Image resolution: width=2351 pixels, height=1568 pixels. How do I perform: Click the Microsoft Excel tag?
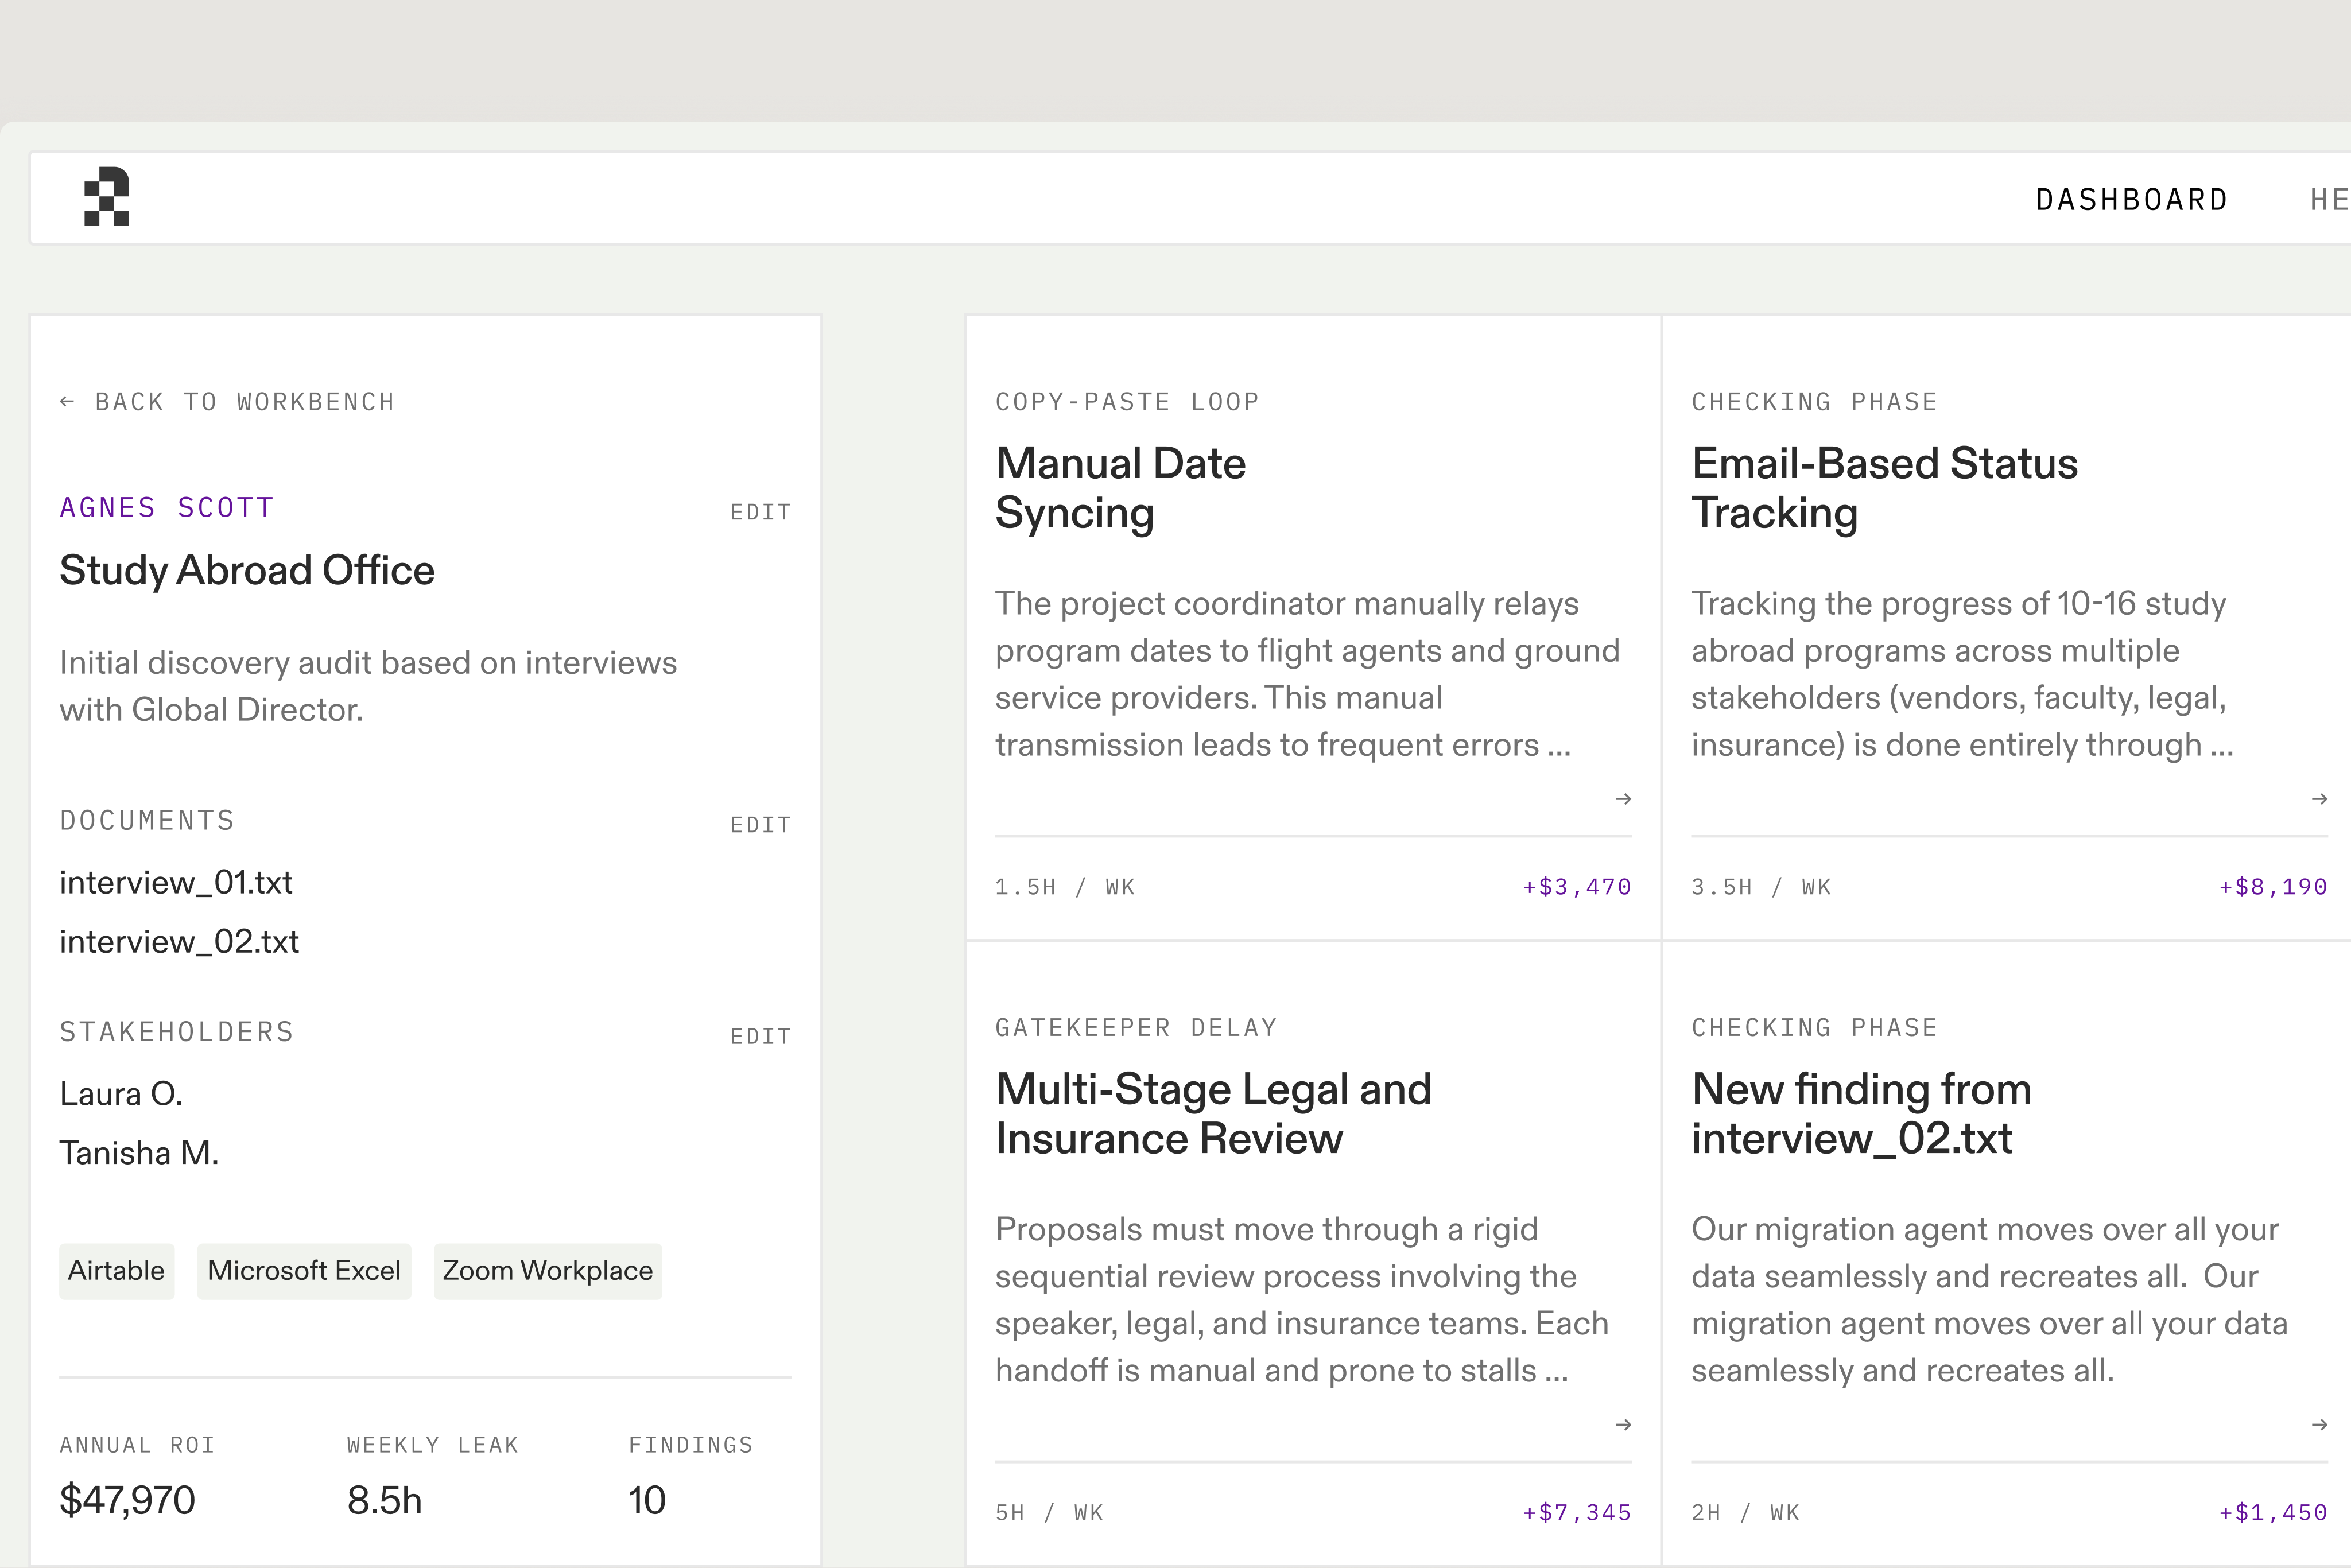(304, 1271)
